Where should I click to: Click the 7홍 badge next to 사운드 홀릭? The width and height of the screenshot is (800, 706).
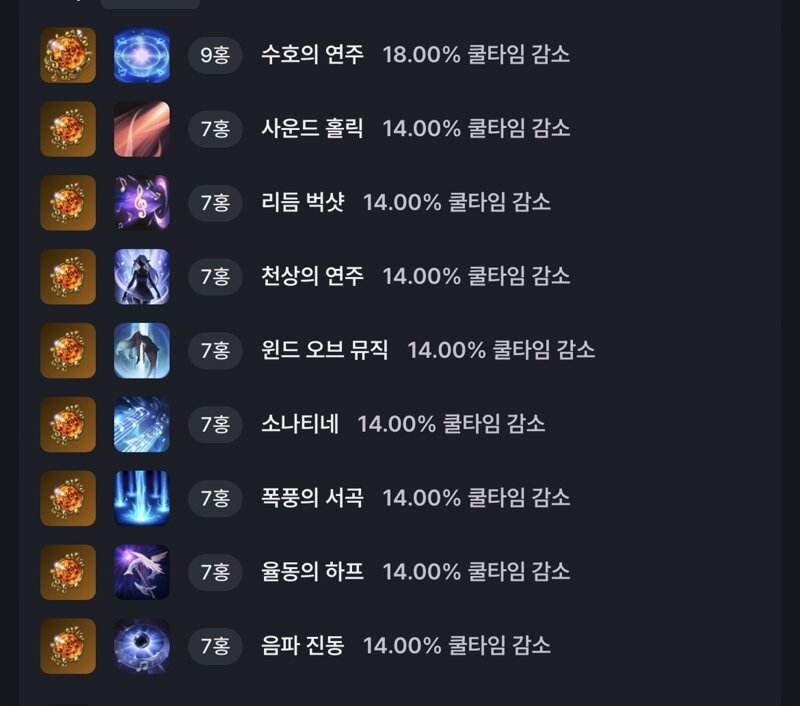(x=215, y=129)
